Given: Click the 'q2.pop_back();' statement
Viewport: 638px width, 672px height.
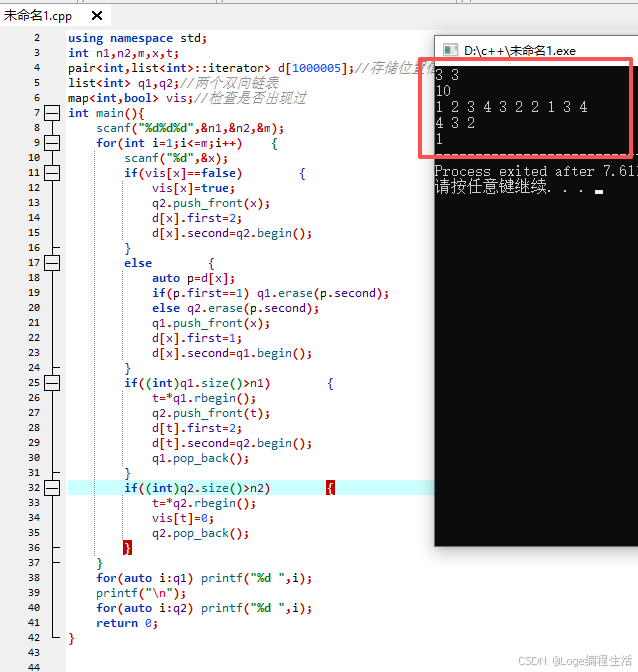Looking at the screenshot, I should point(200,533).
